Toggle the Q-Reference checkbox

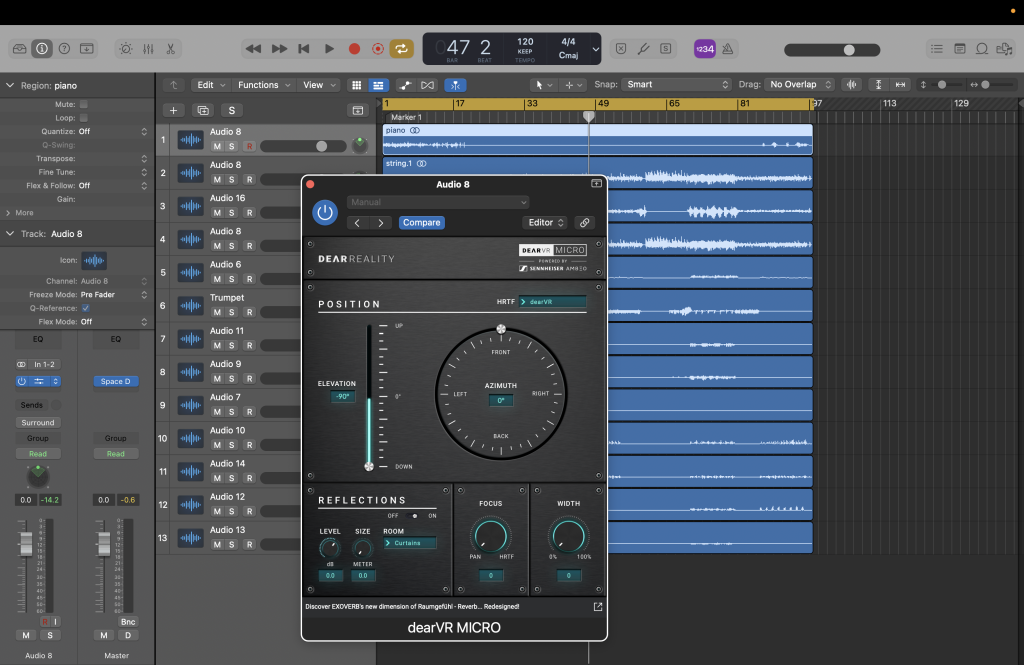pos(86,308)
